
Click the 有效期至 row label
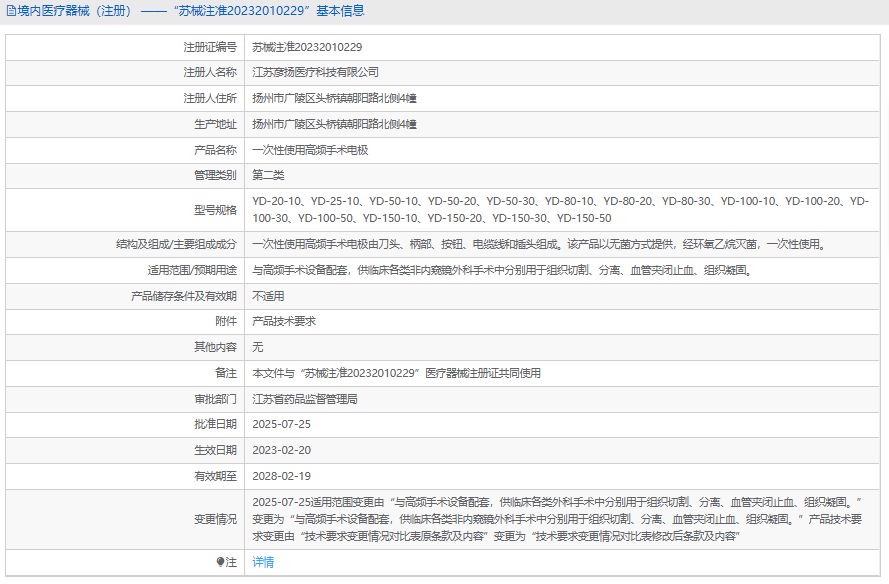click(x=215, y=476)
